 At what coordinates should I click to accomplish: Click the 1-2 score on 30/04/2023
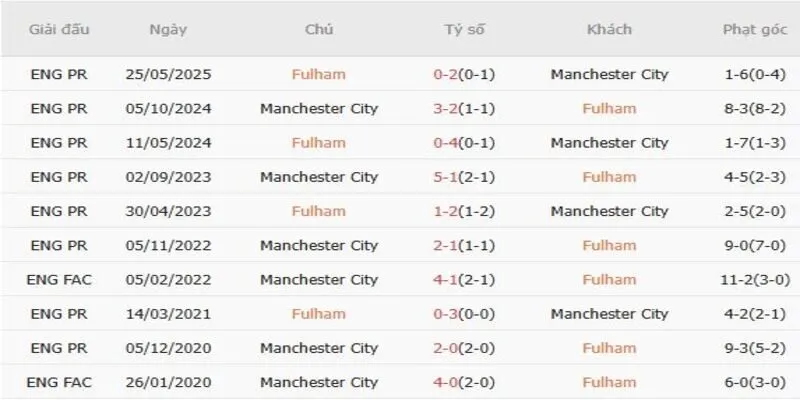pos(446,211)
